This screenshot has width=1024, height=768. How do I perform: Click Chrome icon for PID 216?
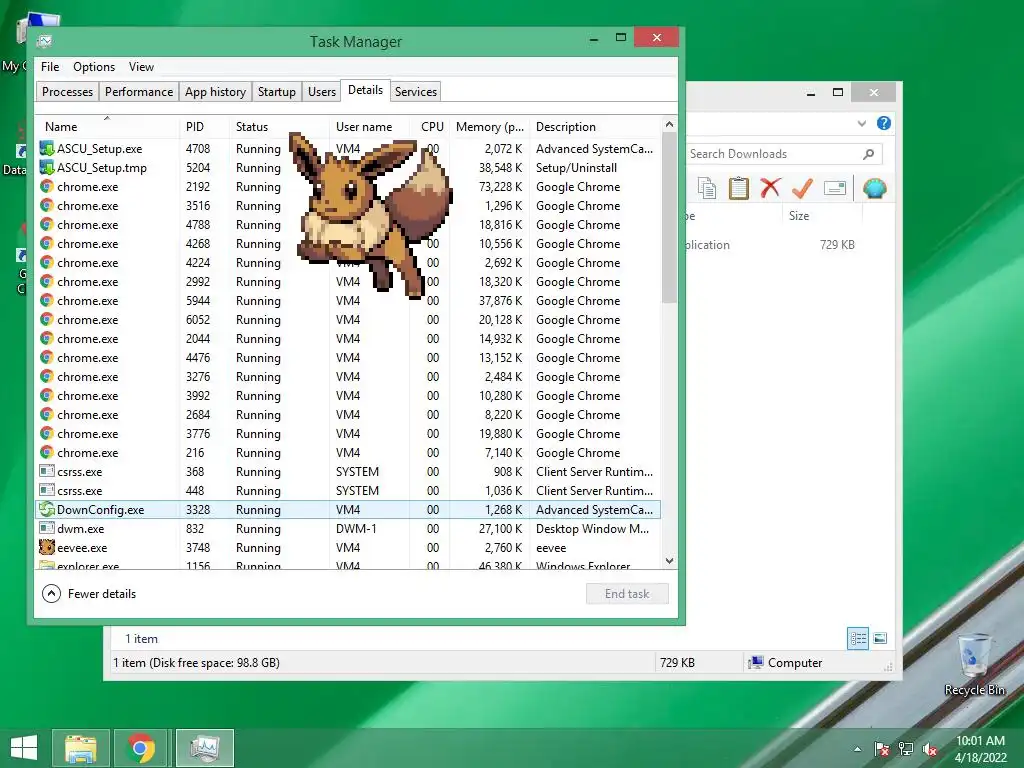click(47, 452)
